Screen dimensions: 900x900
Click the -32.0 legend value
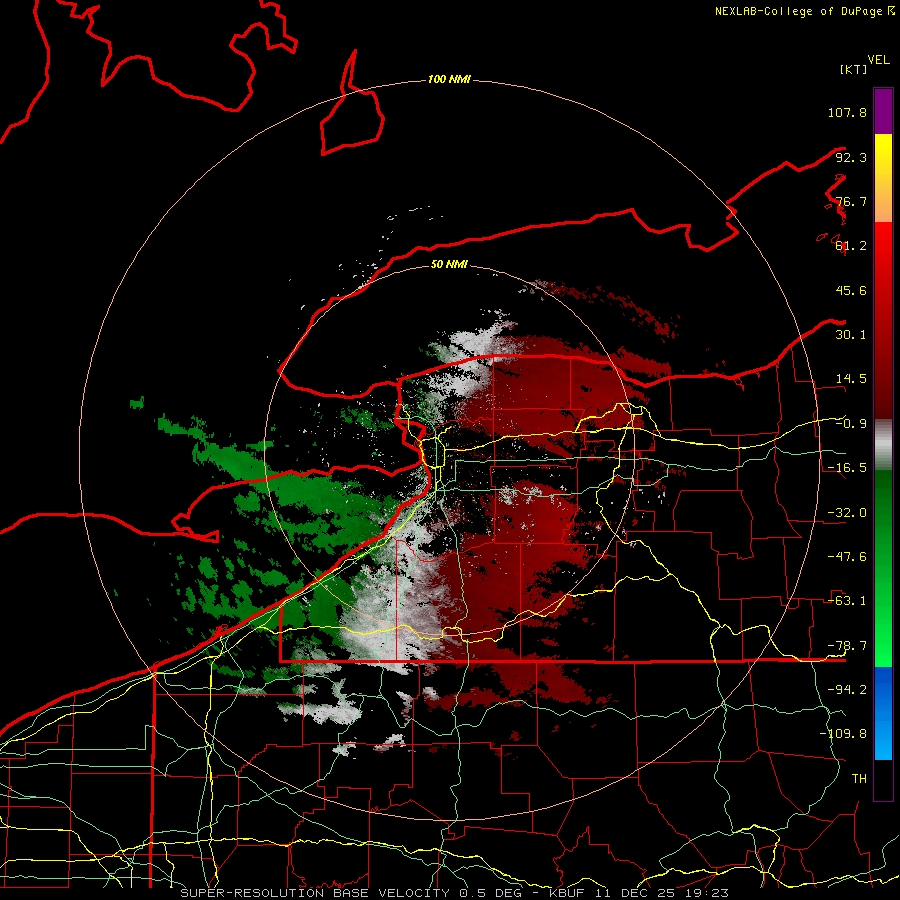pos(847,513)
